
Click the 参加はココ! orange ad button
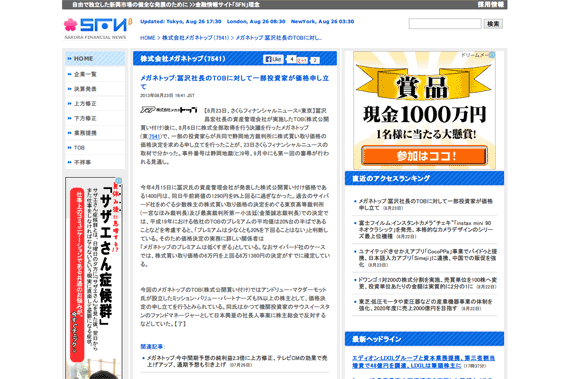(424, 156)
